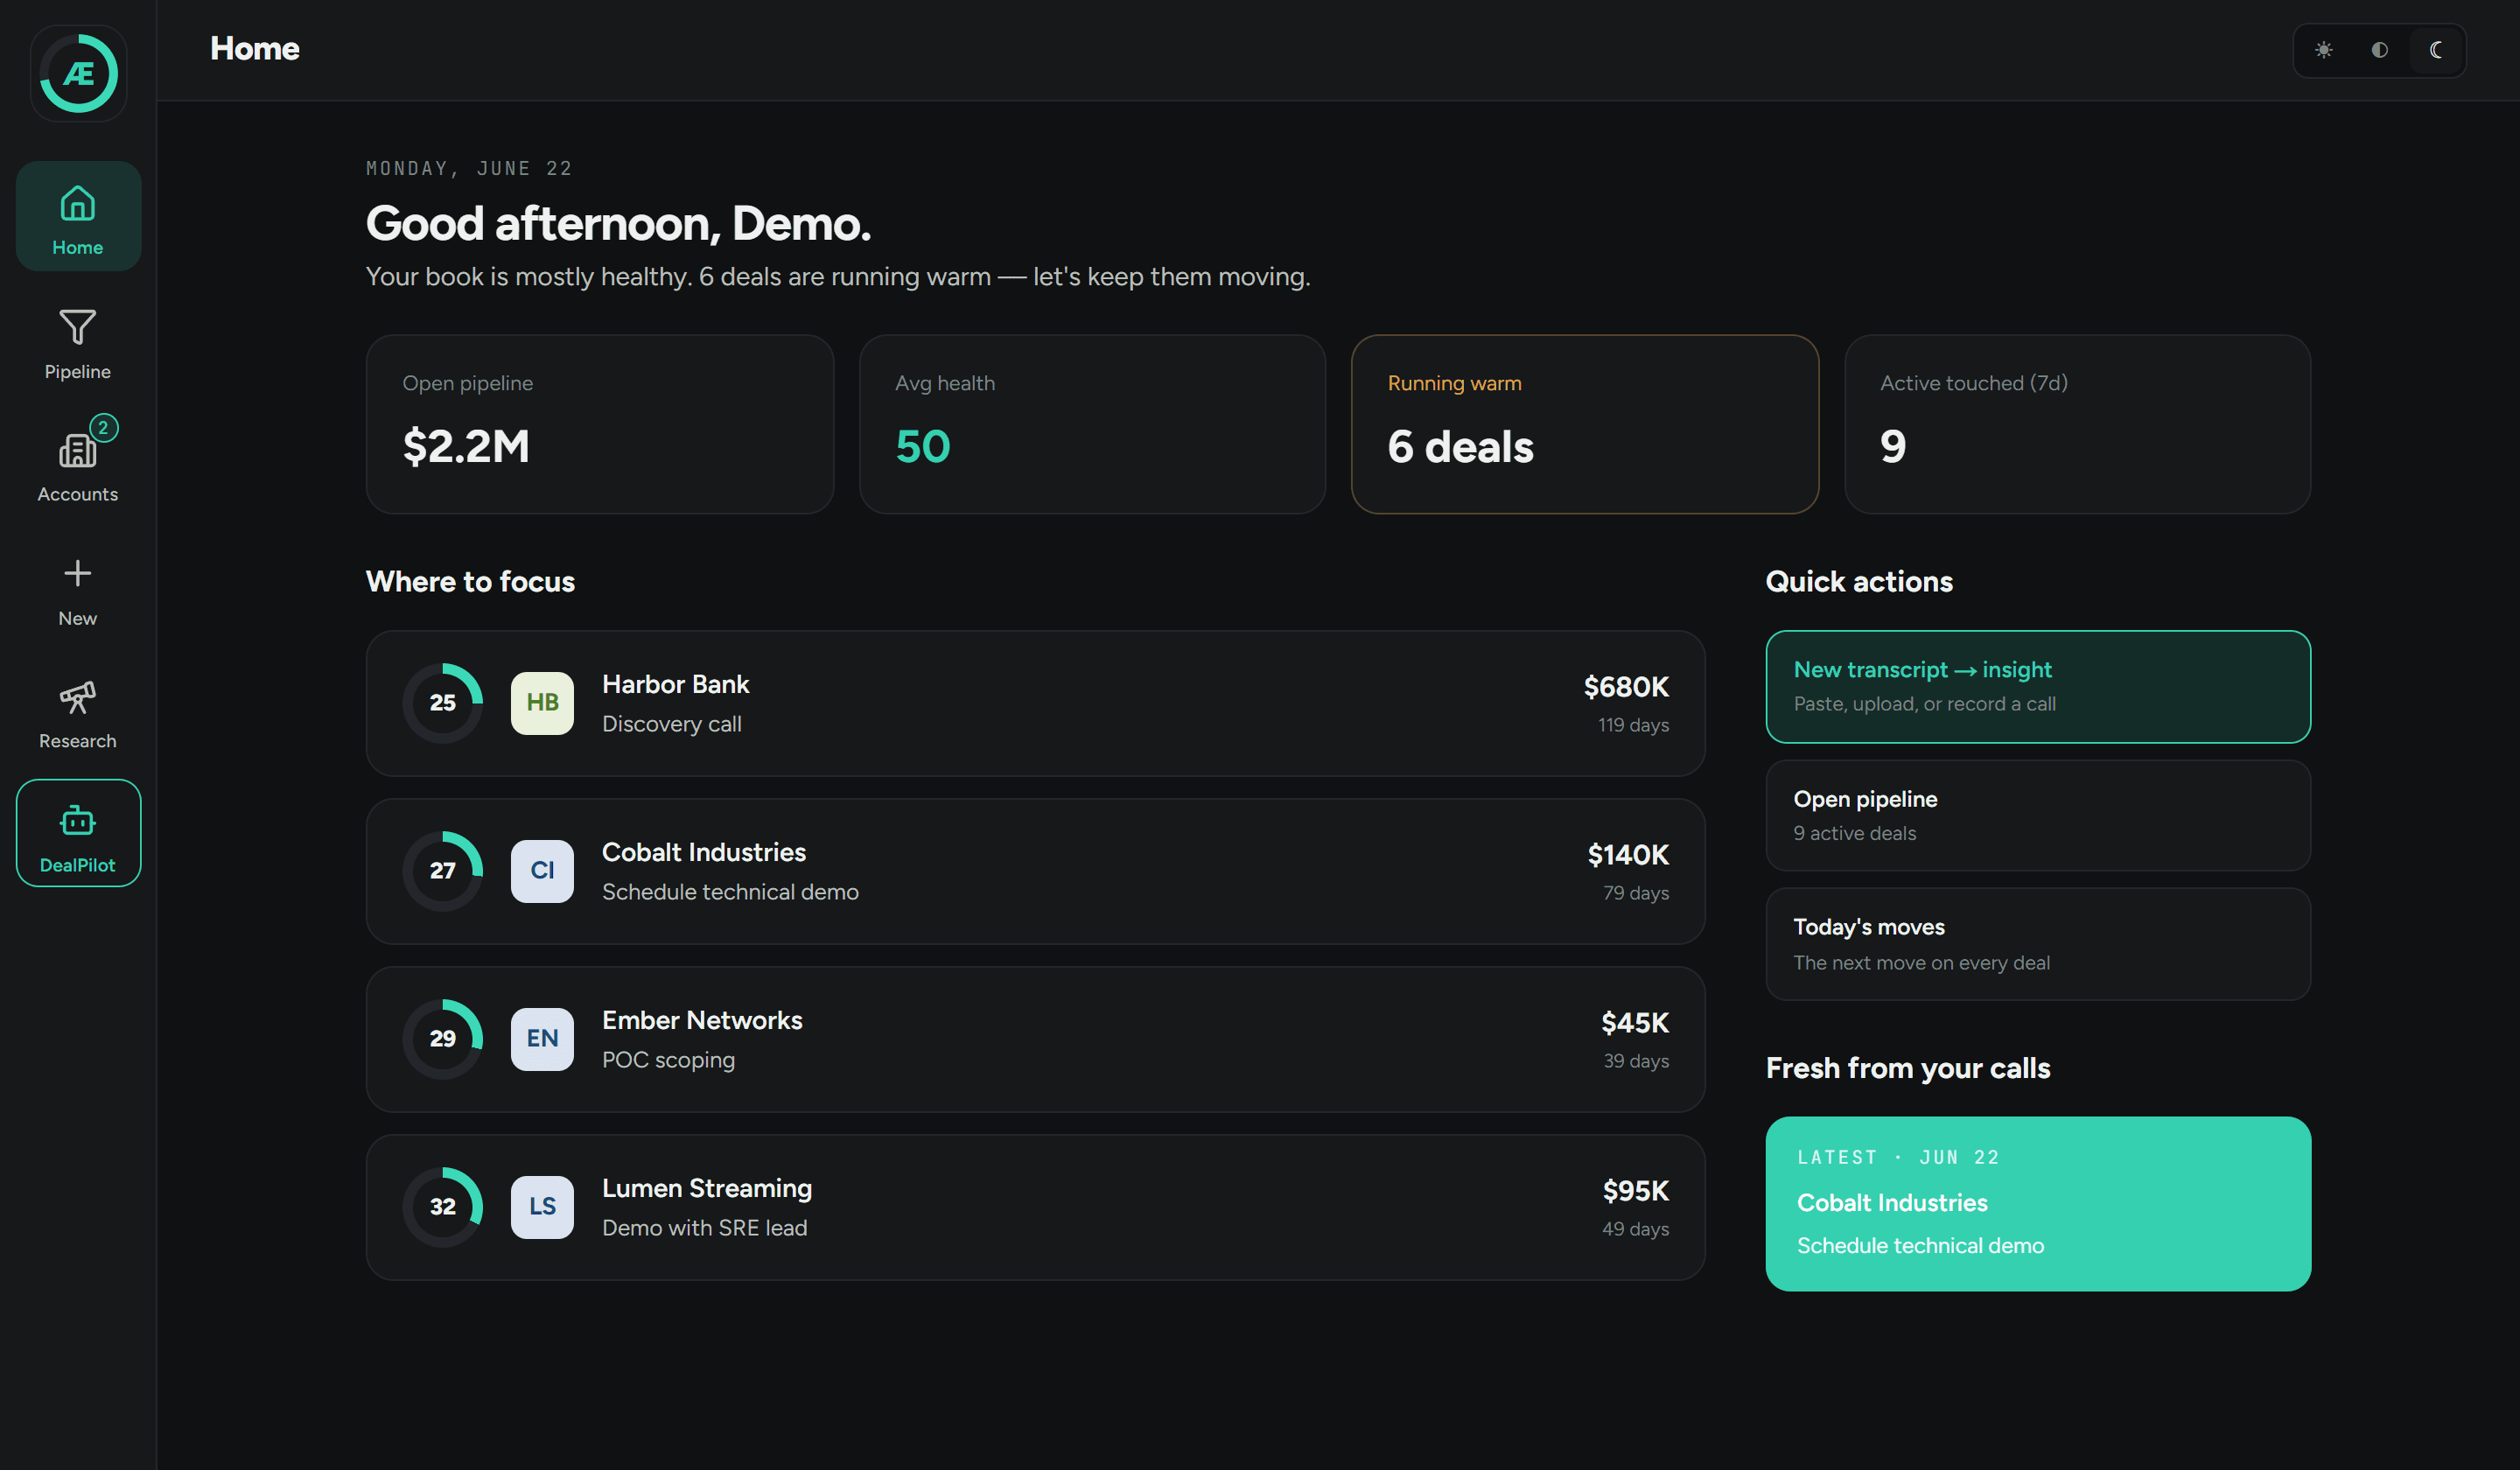The width and height of the screenshot is (2520, 1470).
Task: Open the Lumen Streaming deal name
Action: point(707,1188)
